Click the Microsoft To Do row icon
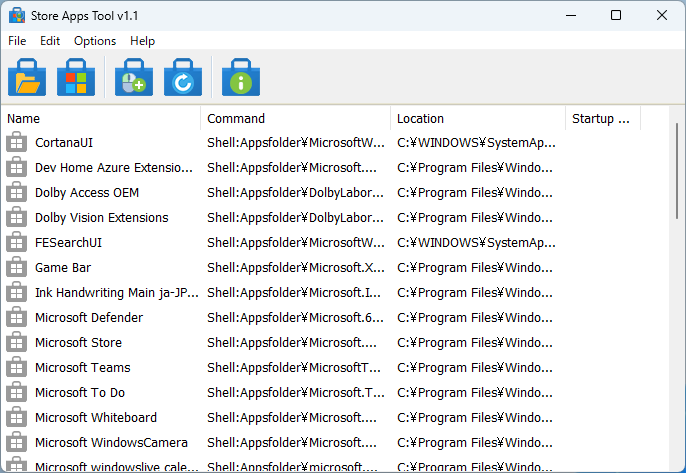Screen dimensions: 686x473 16,392
